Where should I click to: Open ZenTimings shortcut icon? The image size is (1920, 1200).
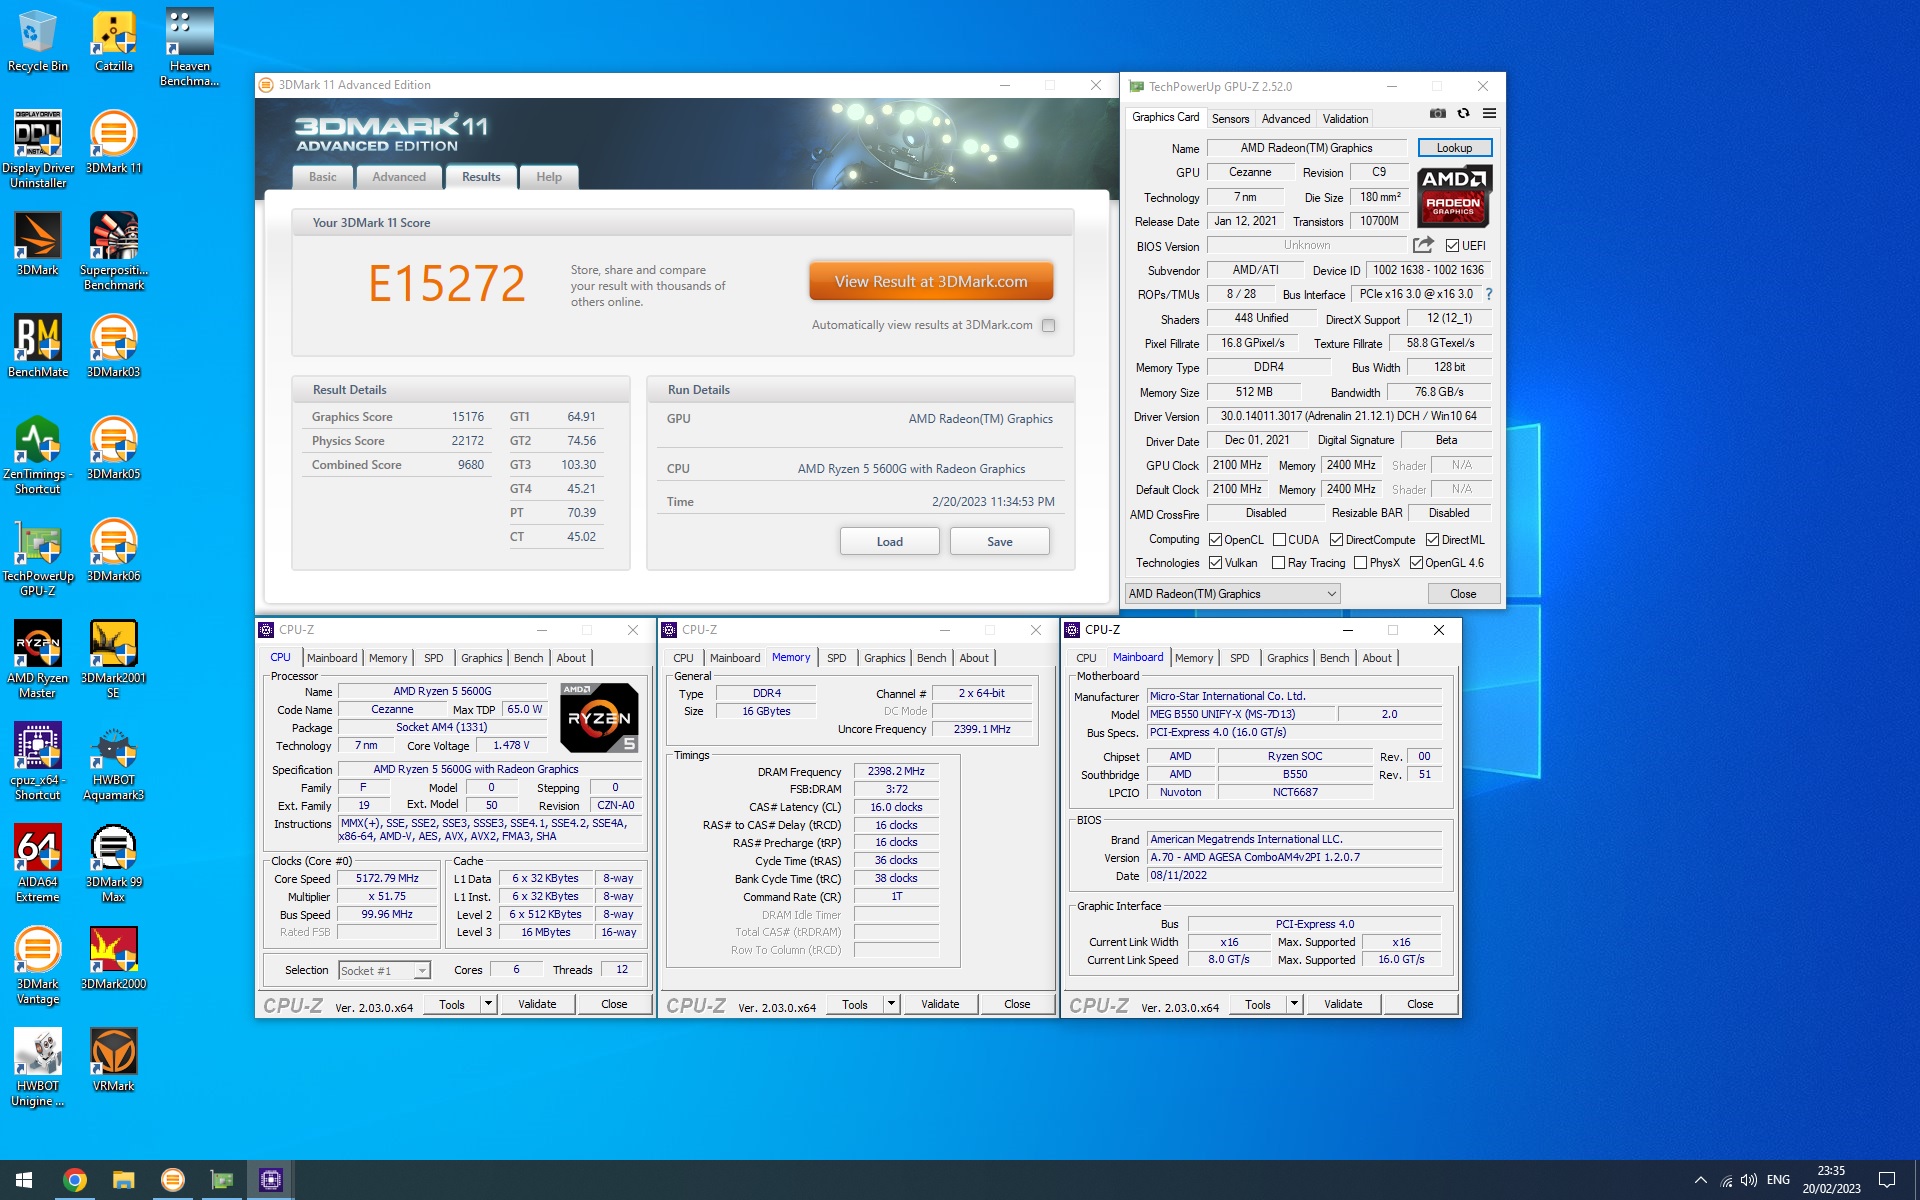[38, 455]
